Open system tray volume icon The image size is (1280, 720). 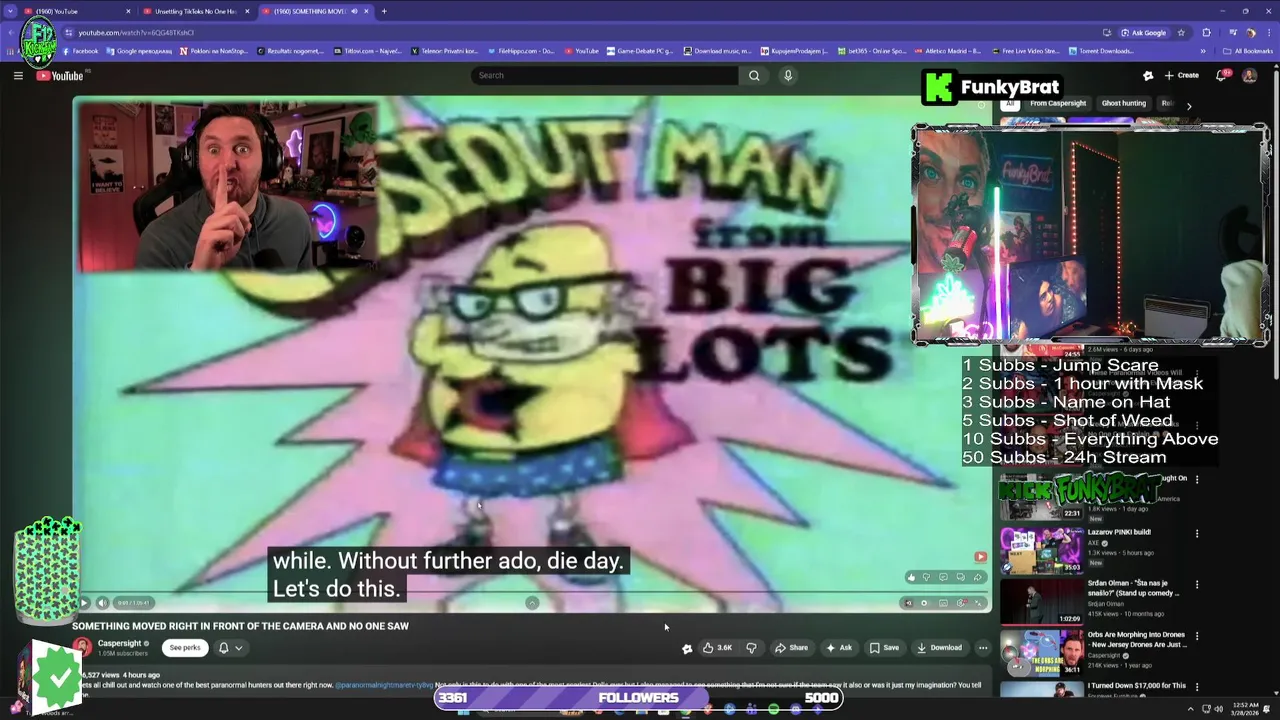pos(1219,709)
